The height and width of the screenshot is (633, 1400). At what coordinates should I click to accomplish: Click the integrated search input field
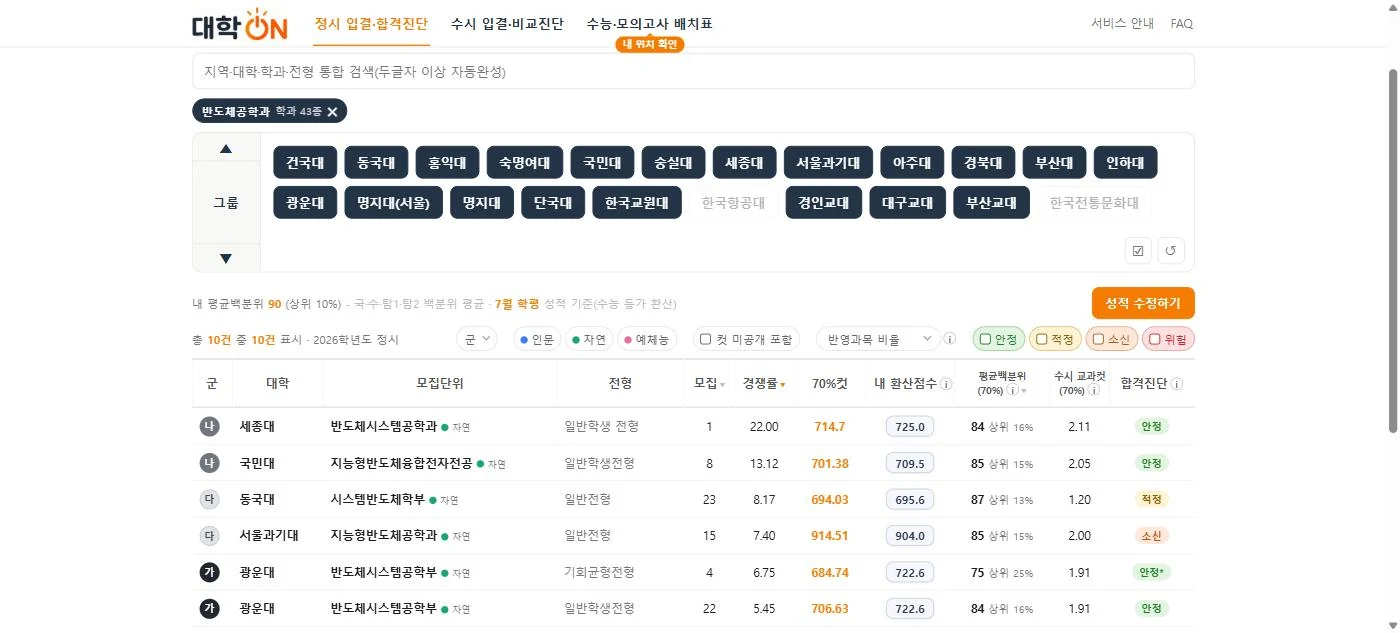pyautogui.click(x=693, y=72)
